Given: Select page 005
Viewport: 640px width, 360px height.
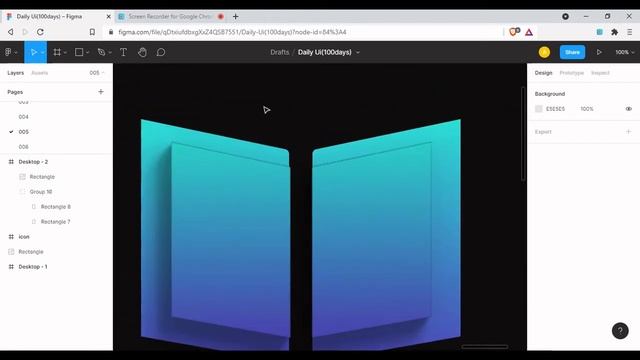Looking at the screenshot, I should coord(23,132).
